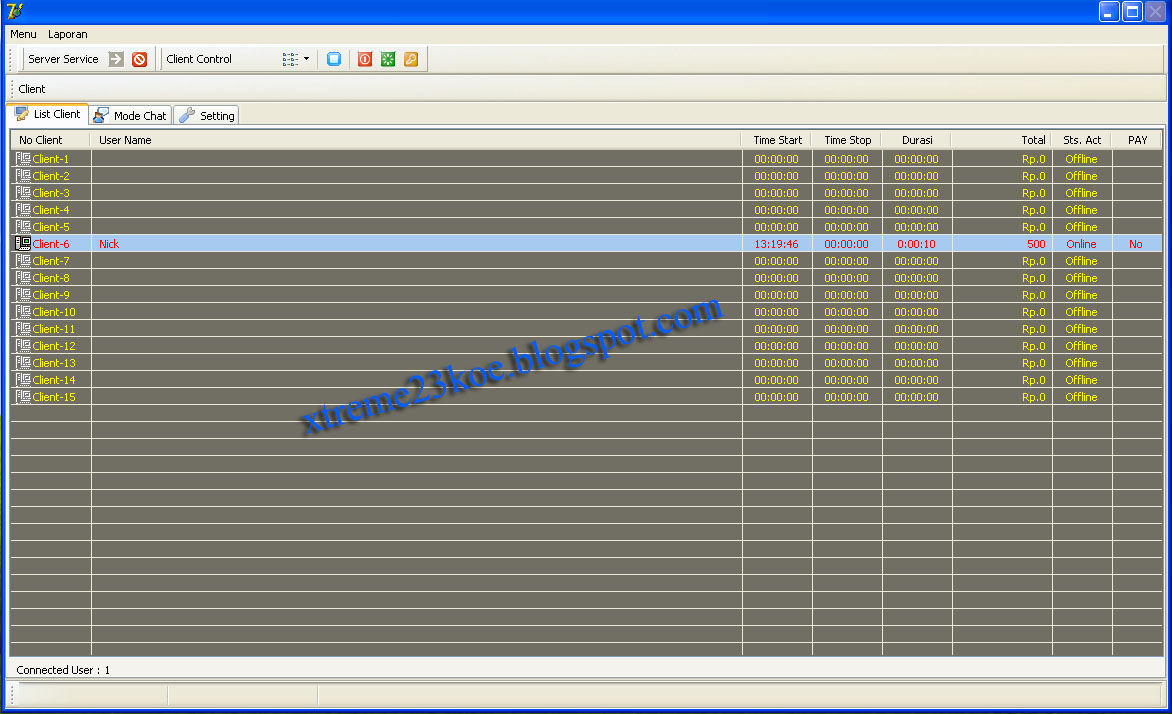1172x714 pixels.
Task: Click the small client tree selector icon near Client Control
Action: click(x=288, y=59)
